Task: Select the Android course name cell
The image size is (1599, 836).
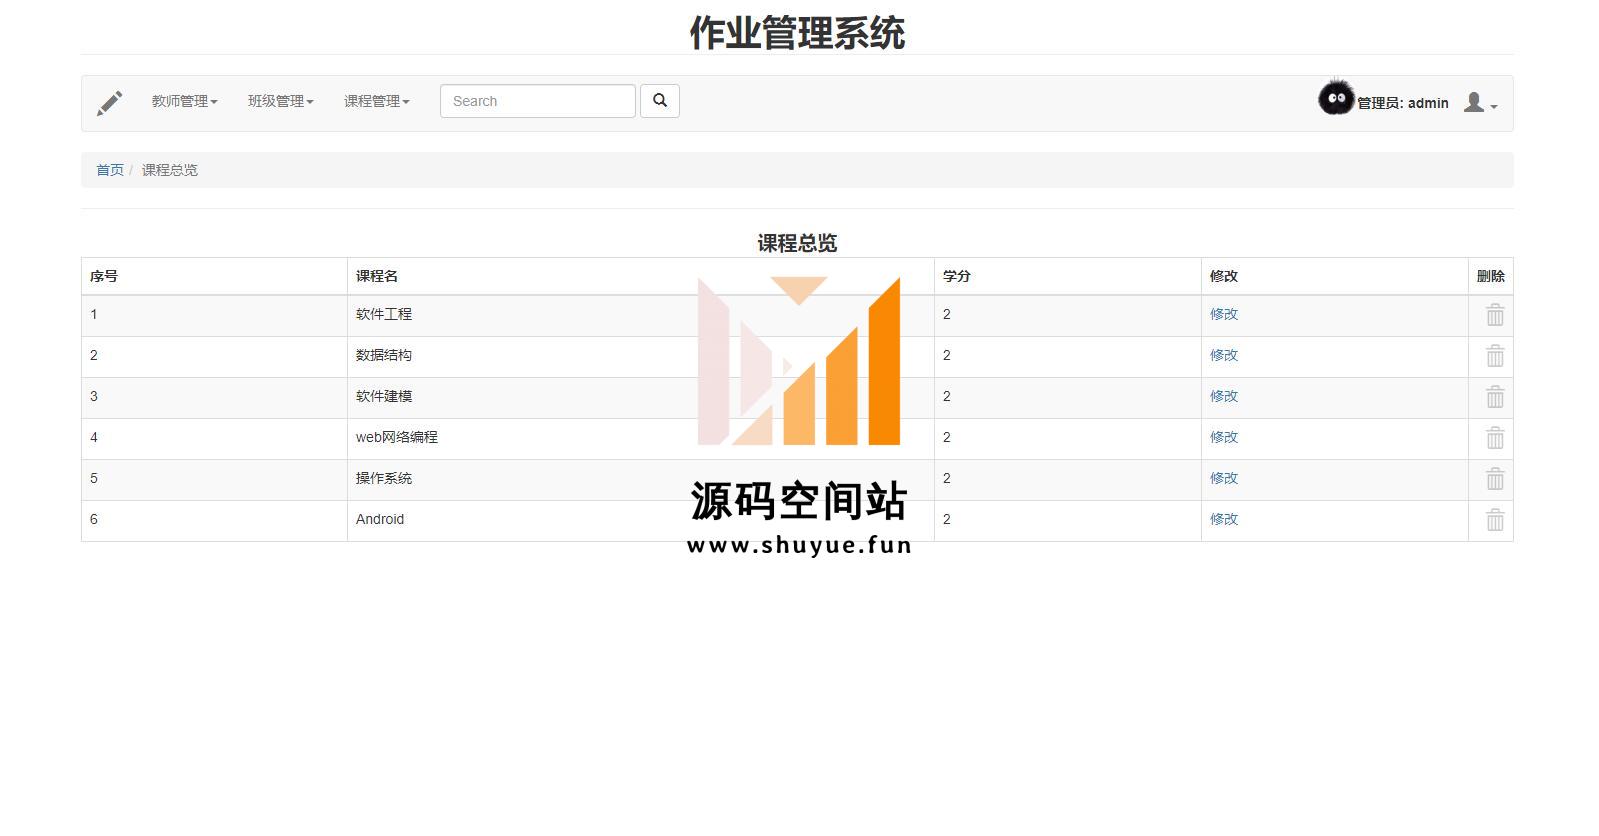Action: click(x=641, y=520)
